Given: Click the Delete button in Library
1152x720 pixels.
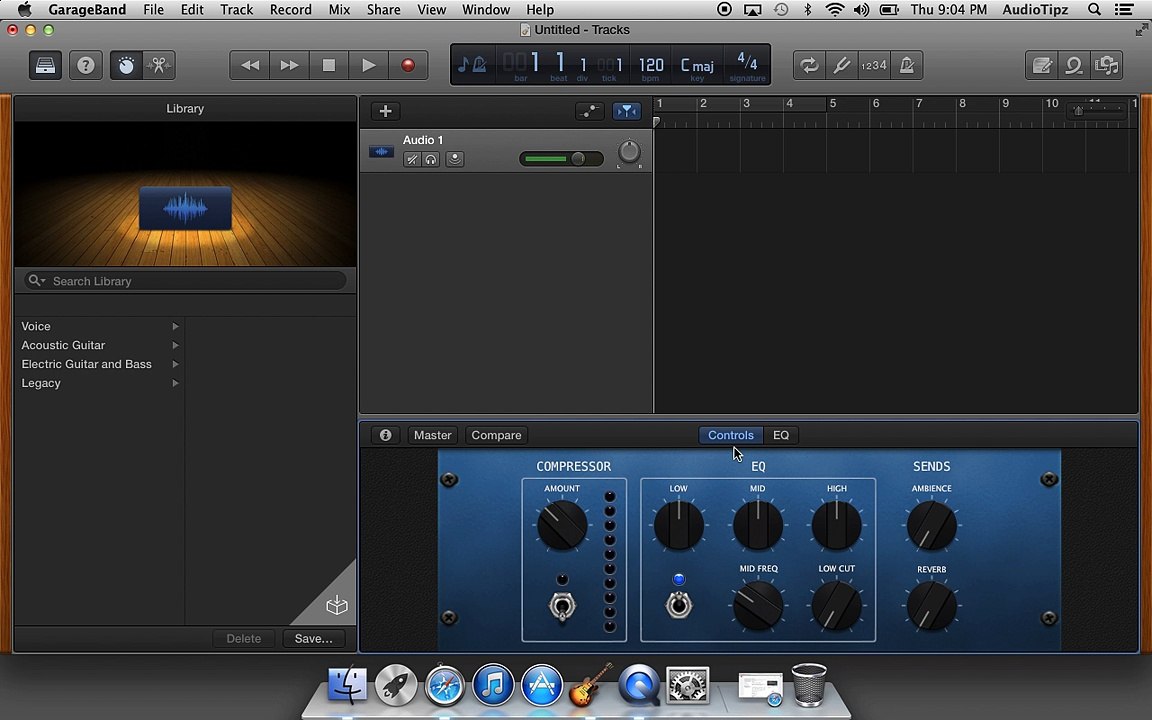Looking at the screenshot, I should [x=244, y=638].
